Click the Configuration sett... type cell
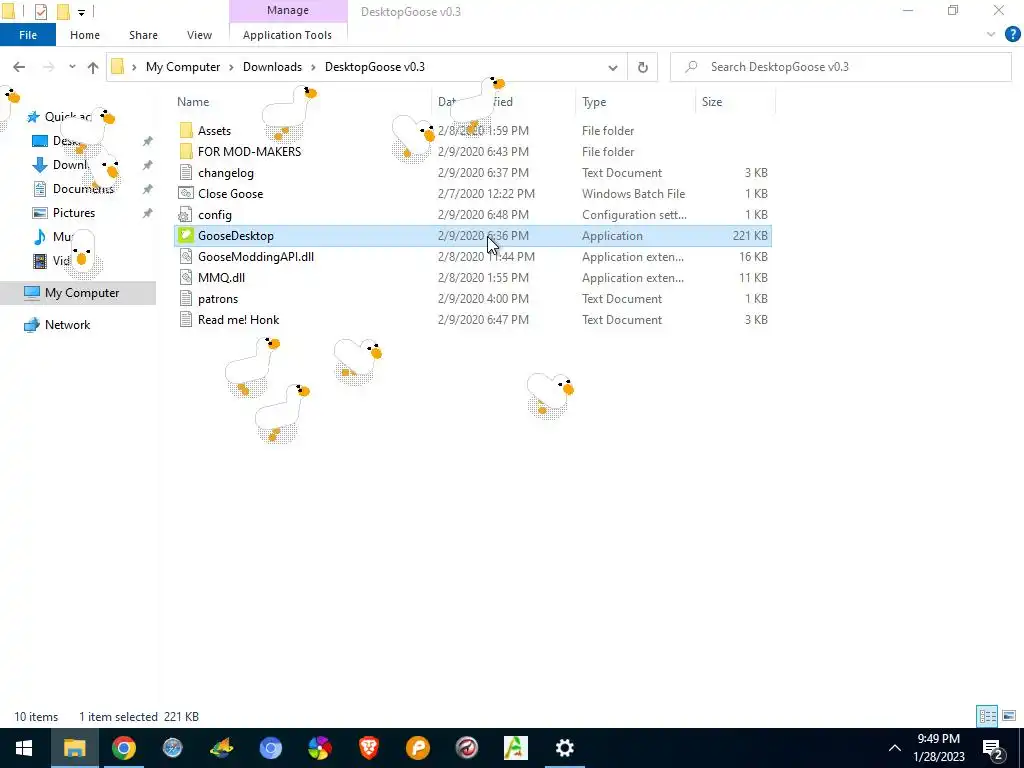Screen dimensions: 1024x768 pos(634,215)
